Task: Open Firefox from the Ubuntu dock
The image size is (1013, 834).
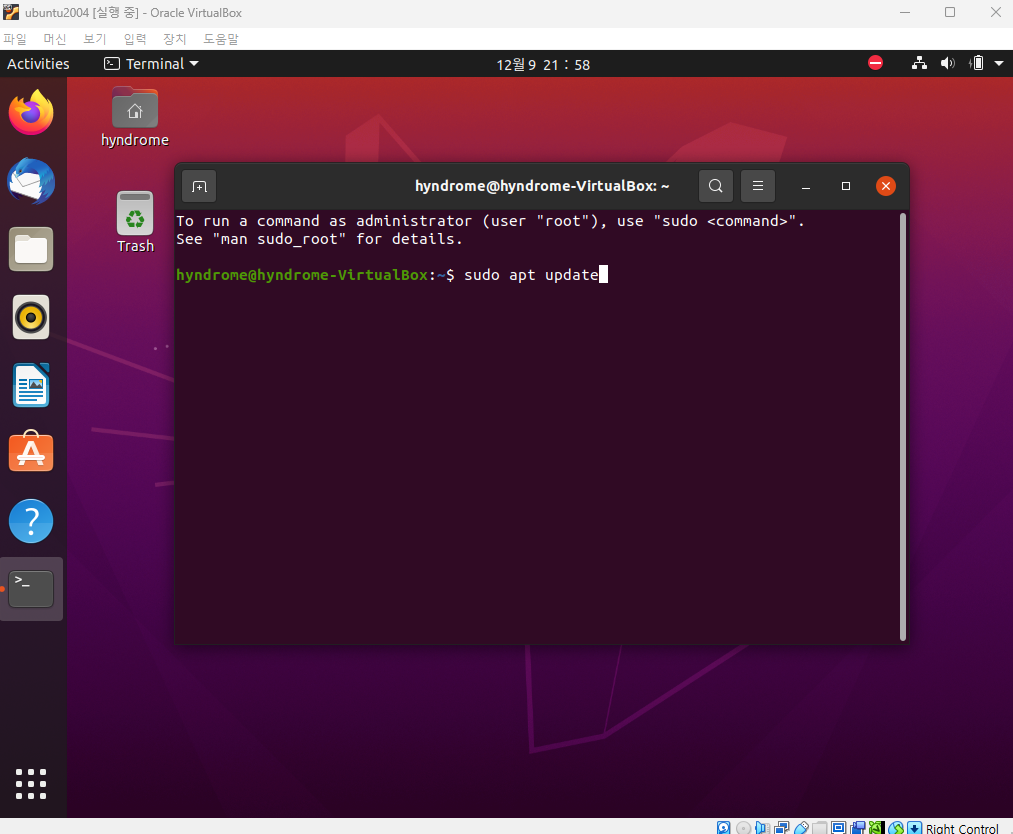Action: point(31,112)
